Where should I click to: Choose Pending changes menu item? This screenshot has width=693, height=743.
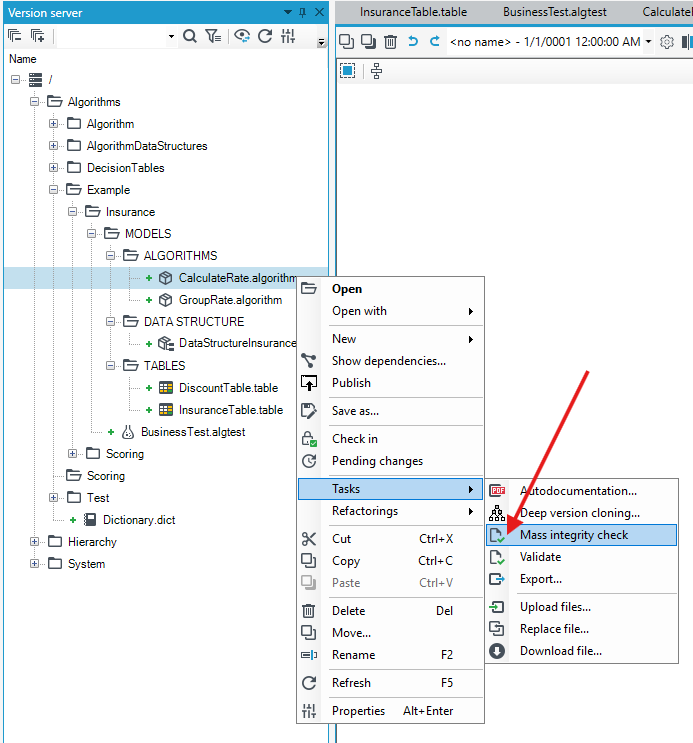(391, 461)
